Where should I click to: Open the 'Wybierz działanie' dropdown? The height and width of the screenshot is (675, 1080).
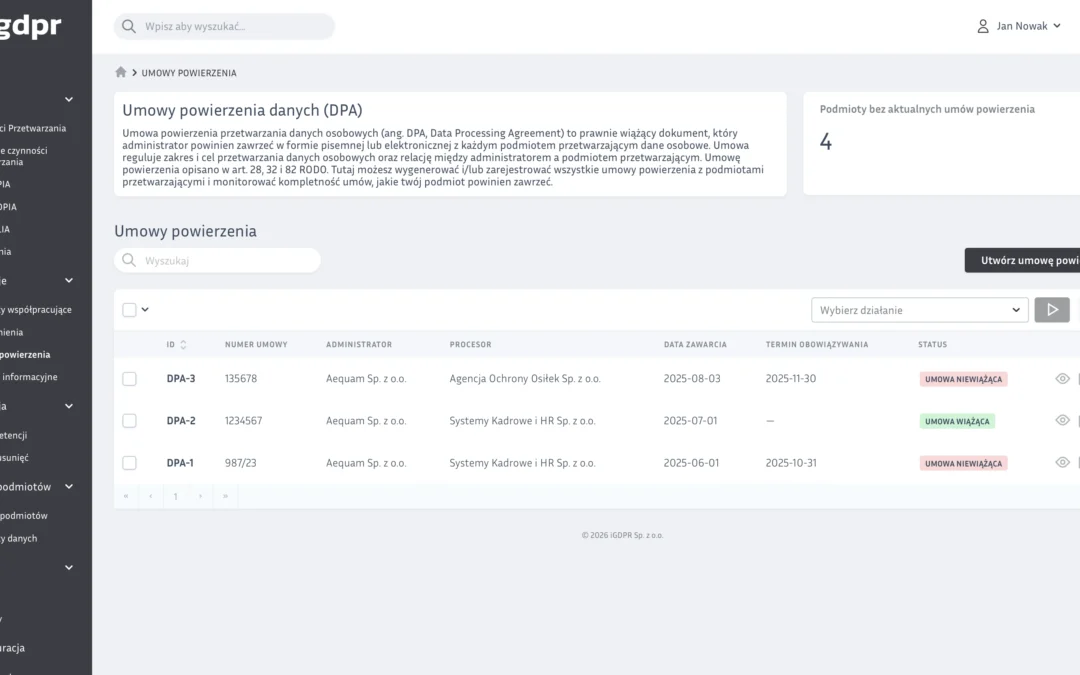[918, 310]
